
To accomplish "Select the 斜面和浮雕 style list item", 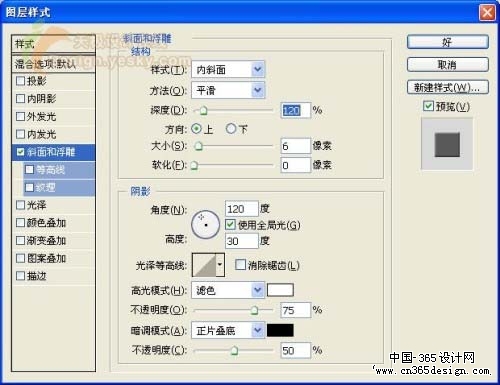I will [53, 152].
